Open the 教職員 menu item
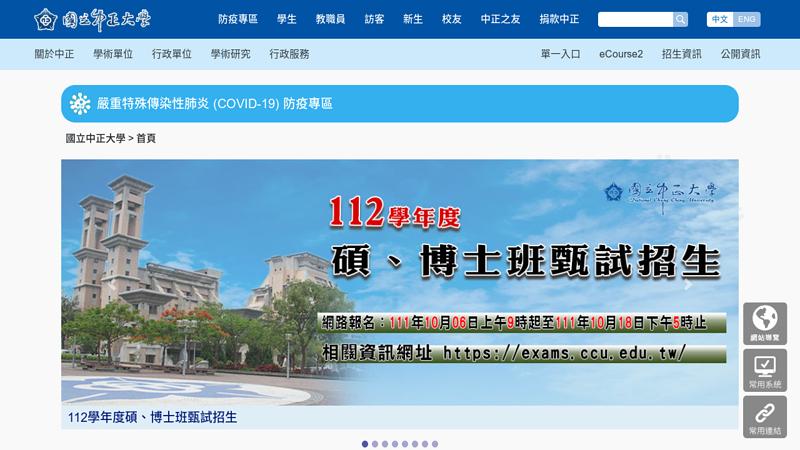 330,19
